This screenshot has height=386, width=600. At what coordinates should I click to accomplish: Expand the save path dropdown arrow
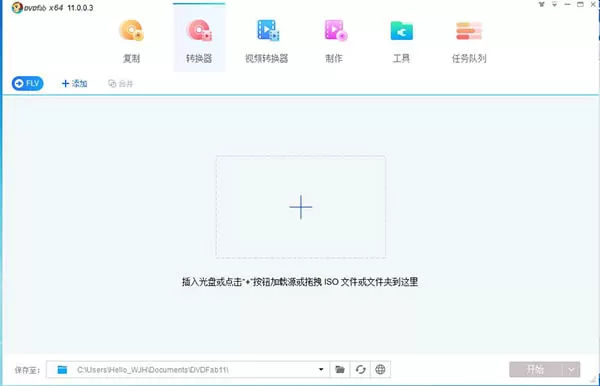pyautogui.click(x=321, y=370)
